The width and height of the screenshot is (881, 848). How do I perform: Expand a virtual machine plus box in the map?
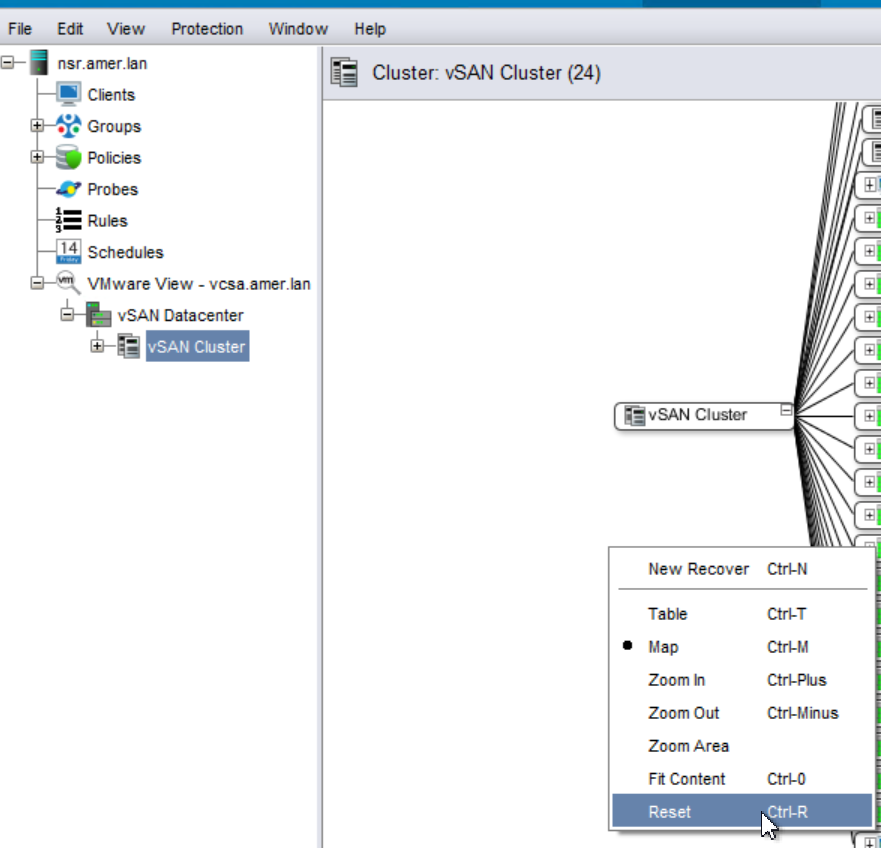[871, 185]
